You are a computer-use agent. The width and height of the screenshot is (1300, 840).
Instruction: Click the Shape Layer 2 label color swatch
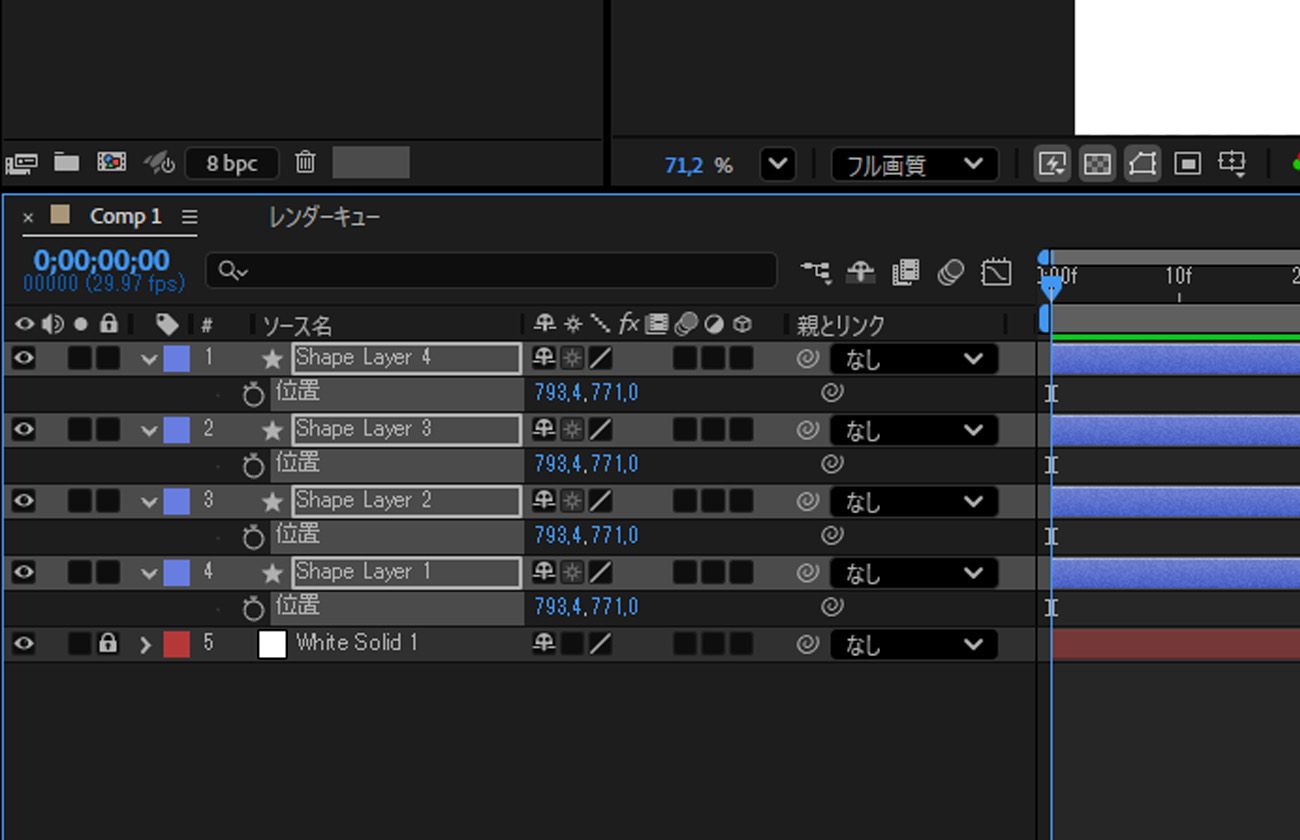177,501
